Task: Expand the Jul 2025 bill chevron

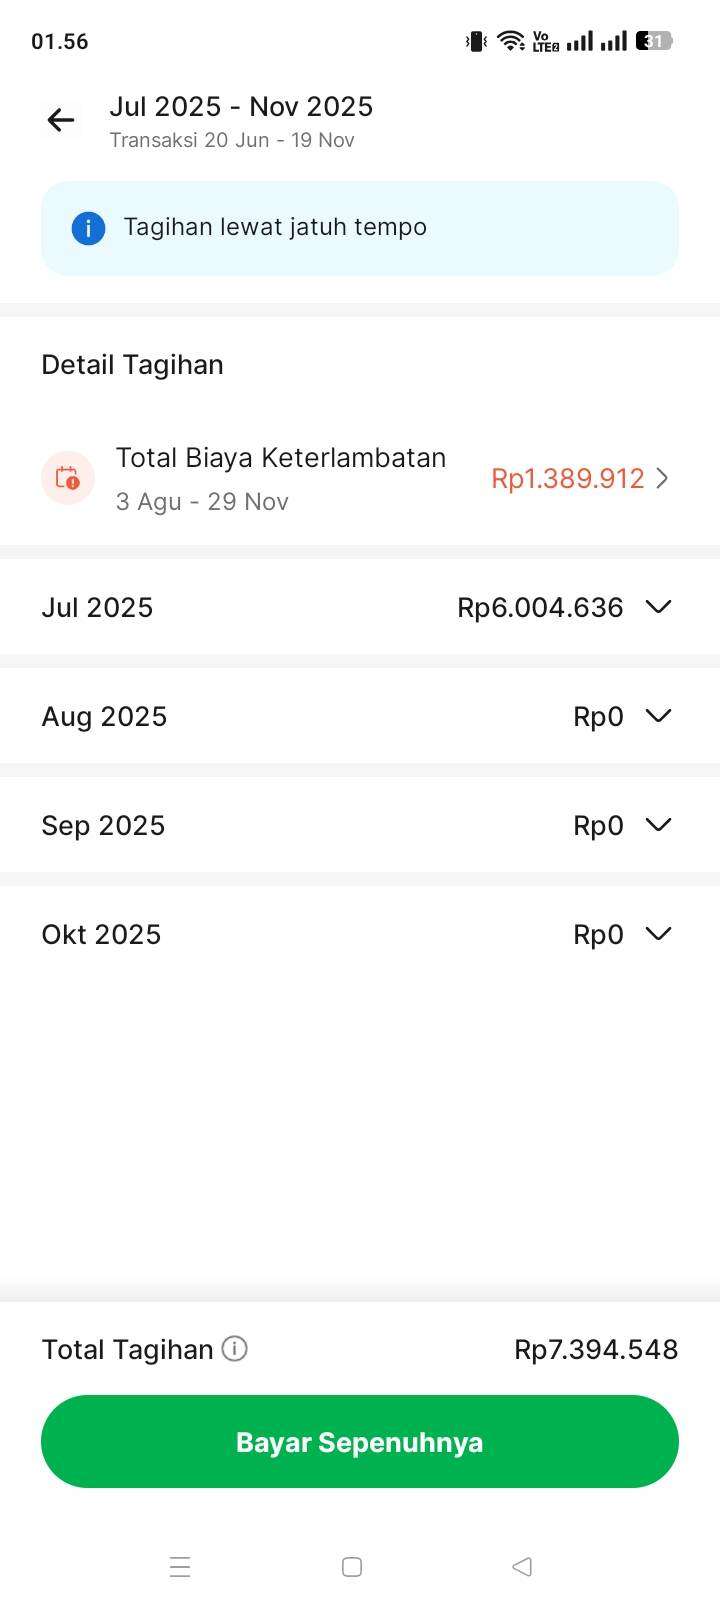Action: 658,607
